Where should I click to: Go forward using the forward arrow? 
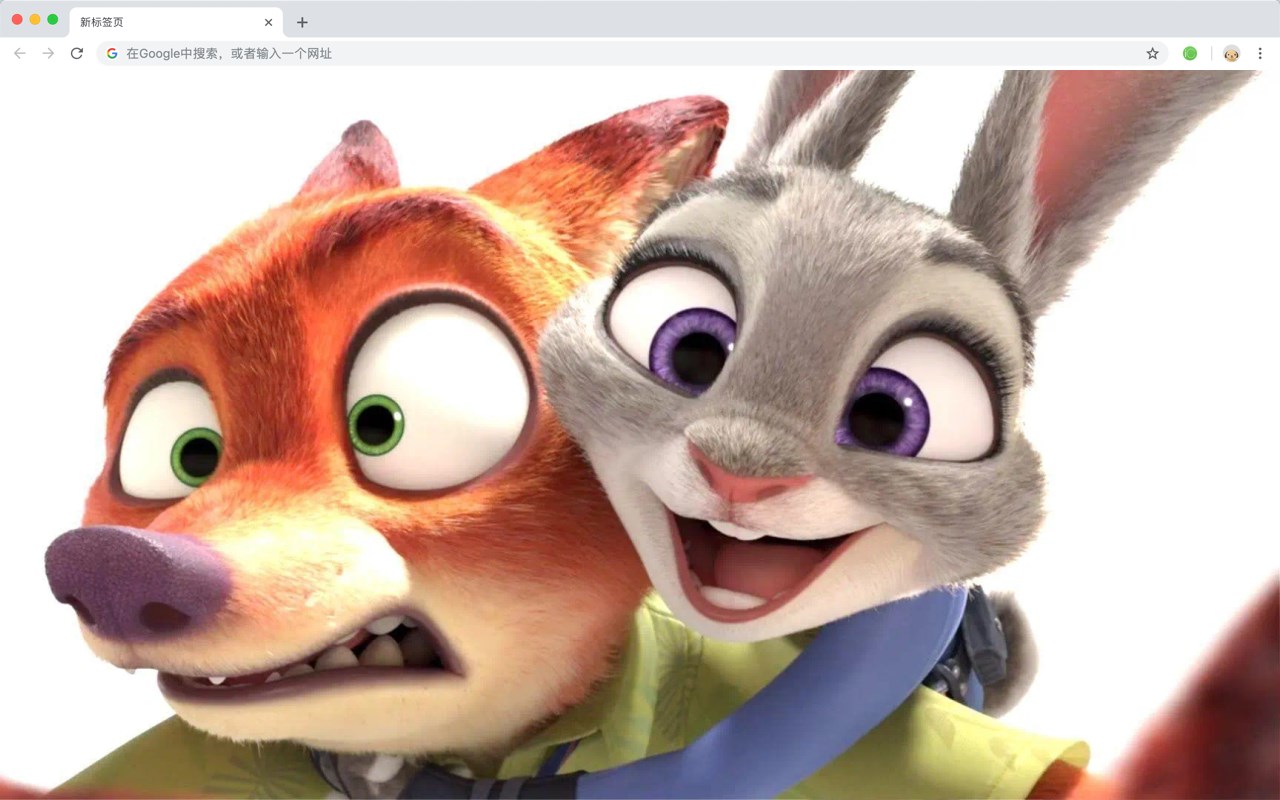point(48,53)
